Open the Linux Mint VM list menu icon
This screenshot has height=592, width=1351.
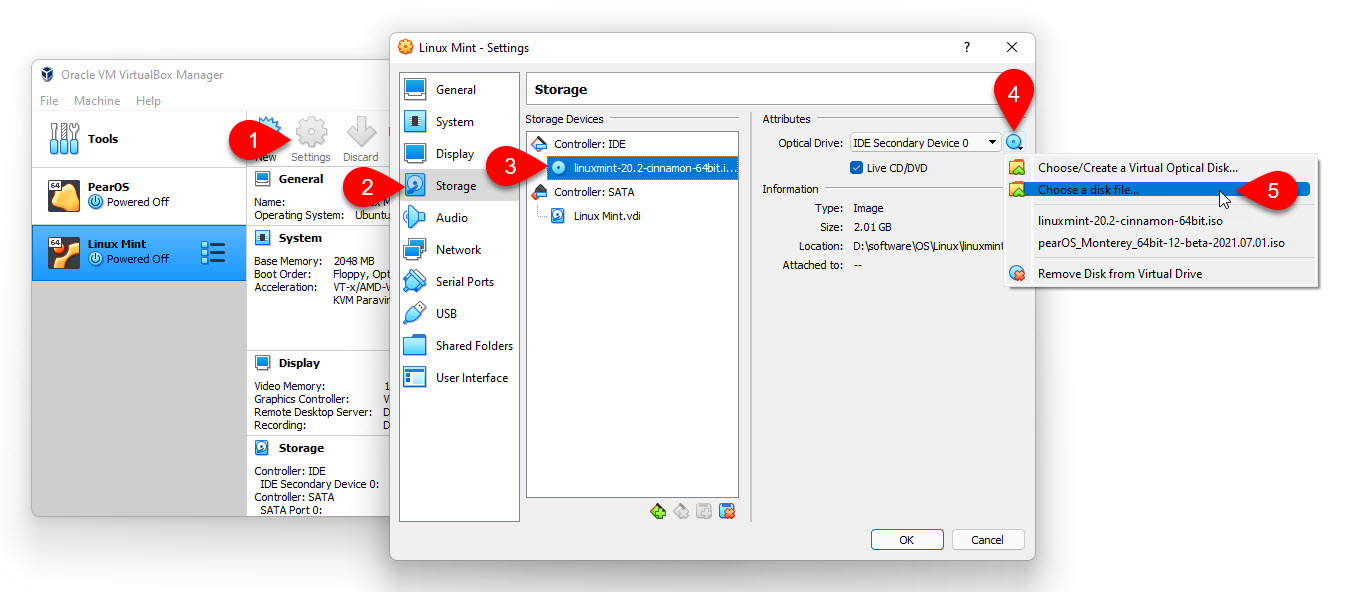point(213,252)
